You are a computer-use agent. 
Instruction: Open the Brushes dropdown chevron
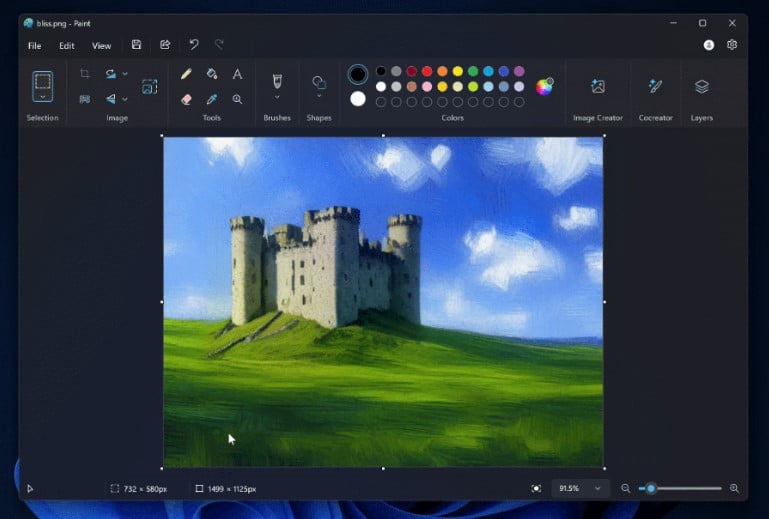point(277,97)
